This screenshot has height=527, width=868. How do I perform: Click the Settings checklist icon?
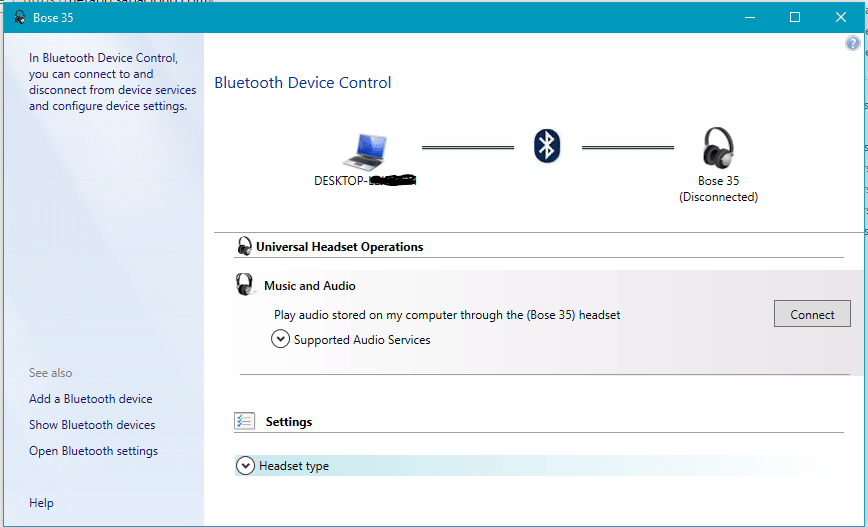coord(245,421)
